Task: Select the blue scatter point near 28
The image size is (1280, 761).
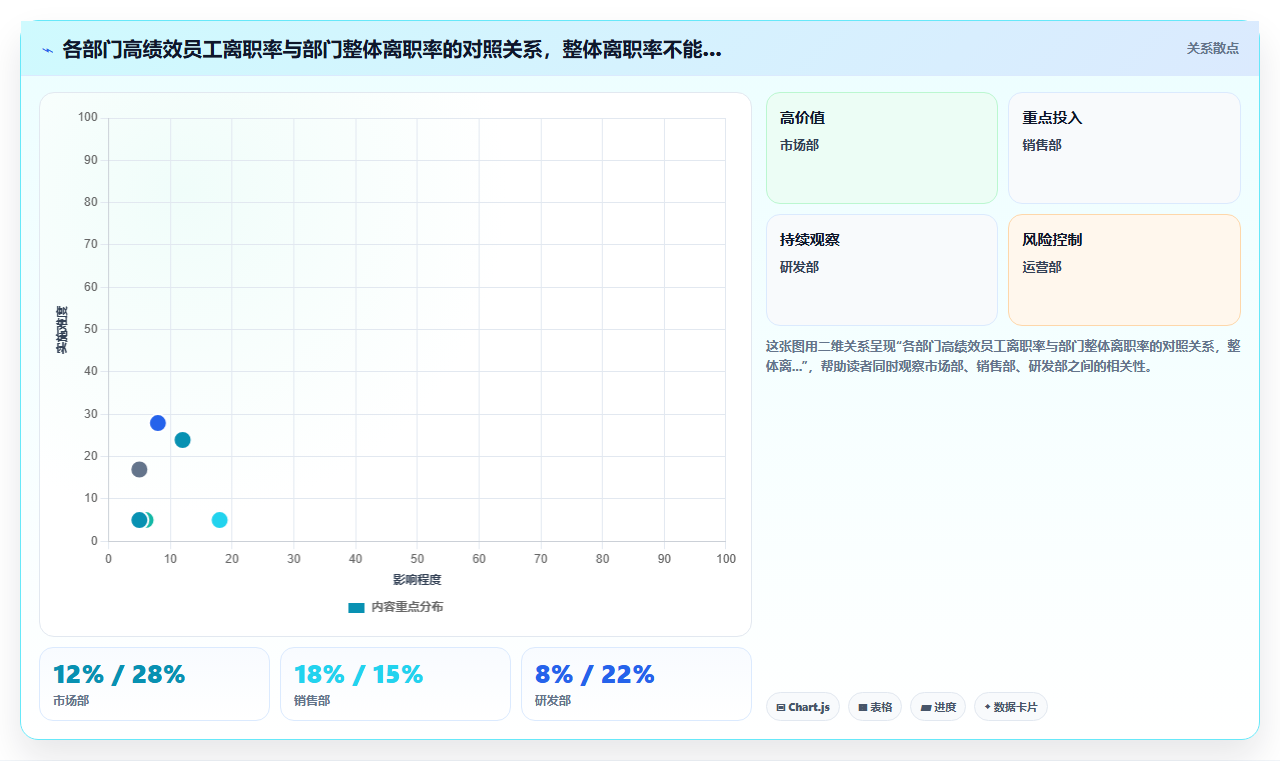Action: coord(158,423)
